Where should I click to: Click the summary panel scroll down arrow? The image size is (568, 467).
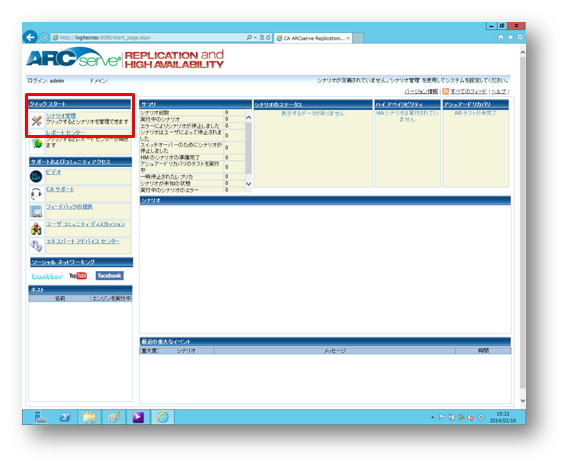tap(248, 184)
